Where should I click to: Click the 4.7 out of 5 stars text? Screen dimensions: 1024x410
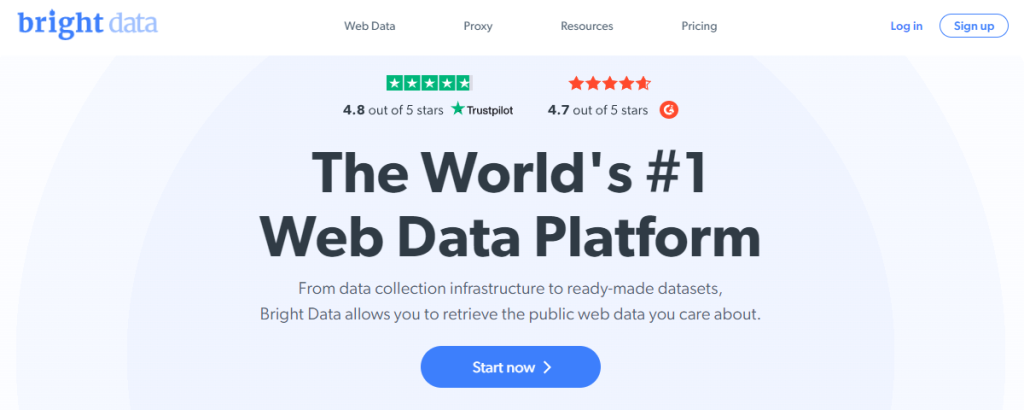click(598, 110)
